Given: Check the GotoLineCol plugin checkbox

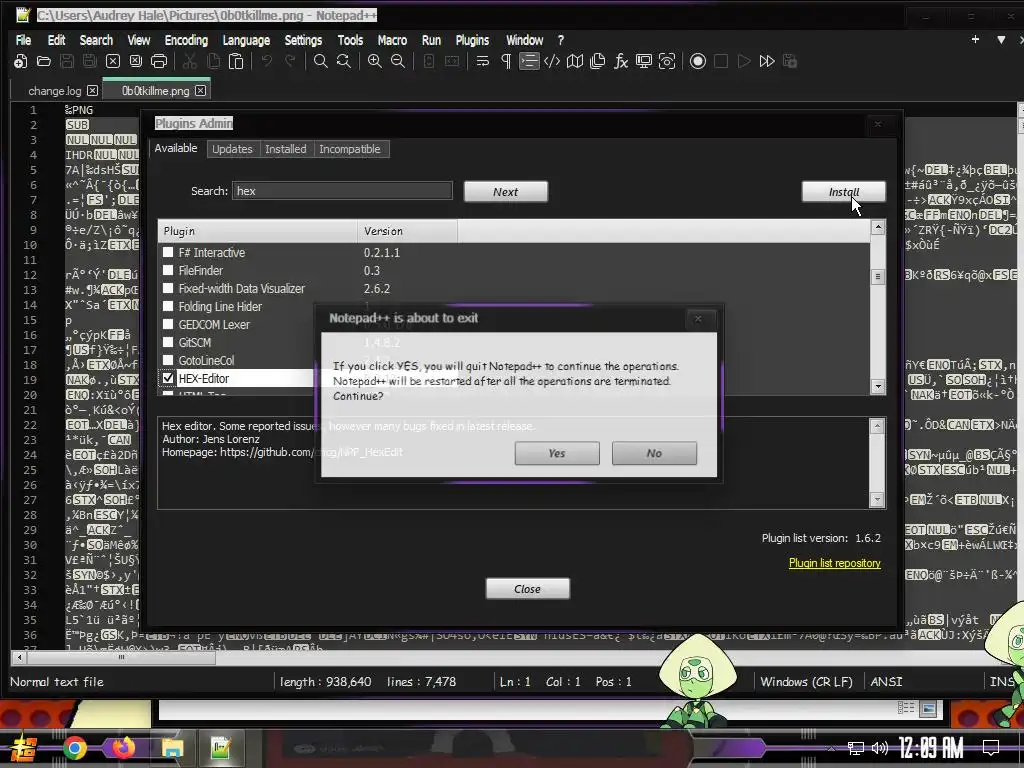Looking at the screenshot, I should pyautogui.click(x=168, y=360).
